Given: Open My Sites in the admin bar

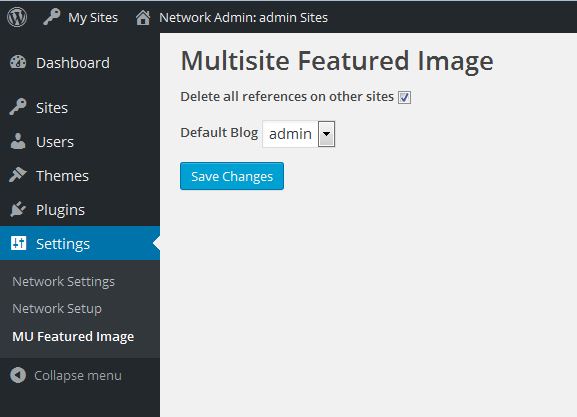Looking at the screenshot, I should 93,17.
